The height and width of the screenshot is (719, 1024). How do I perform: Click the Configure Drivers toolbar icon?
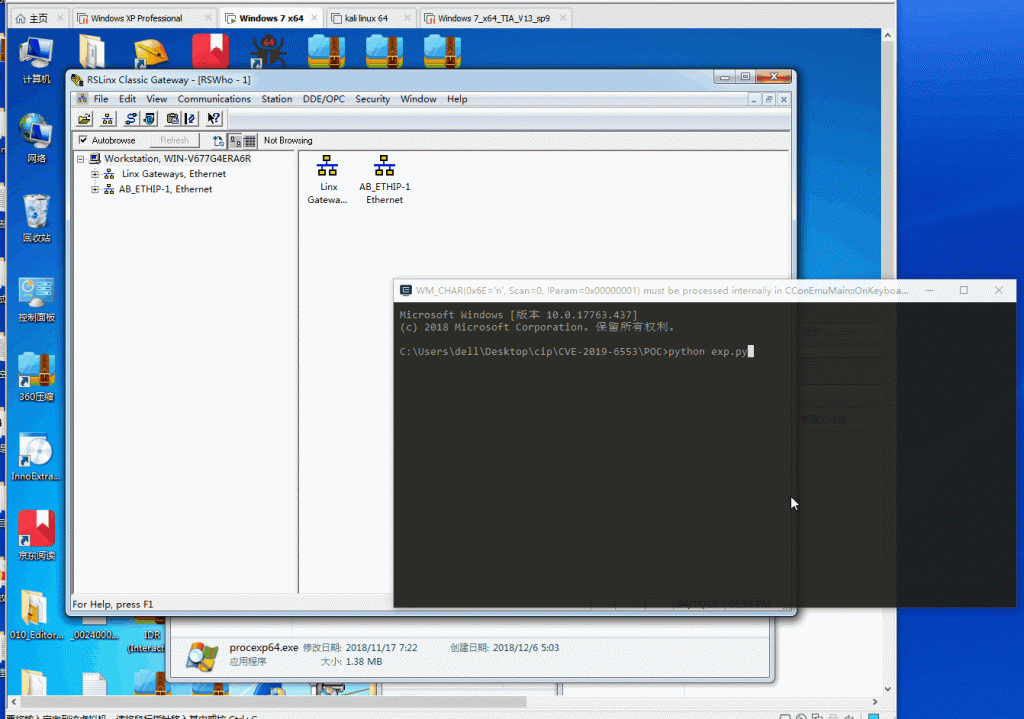pyautogui.click(x=130, y=119)
